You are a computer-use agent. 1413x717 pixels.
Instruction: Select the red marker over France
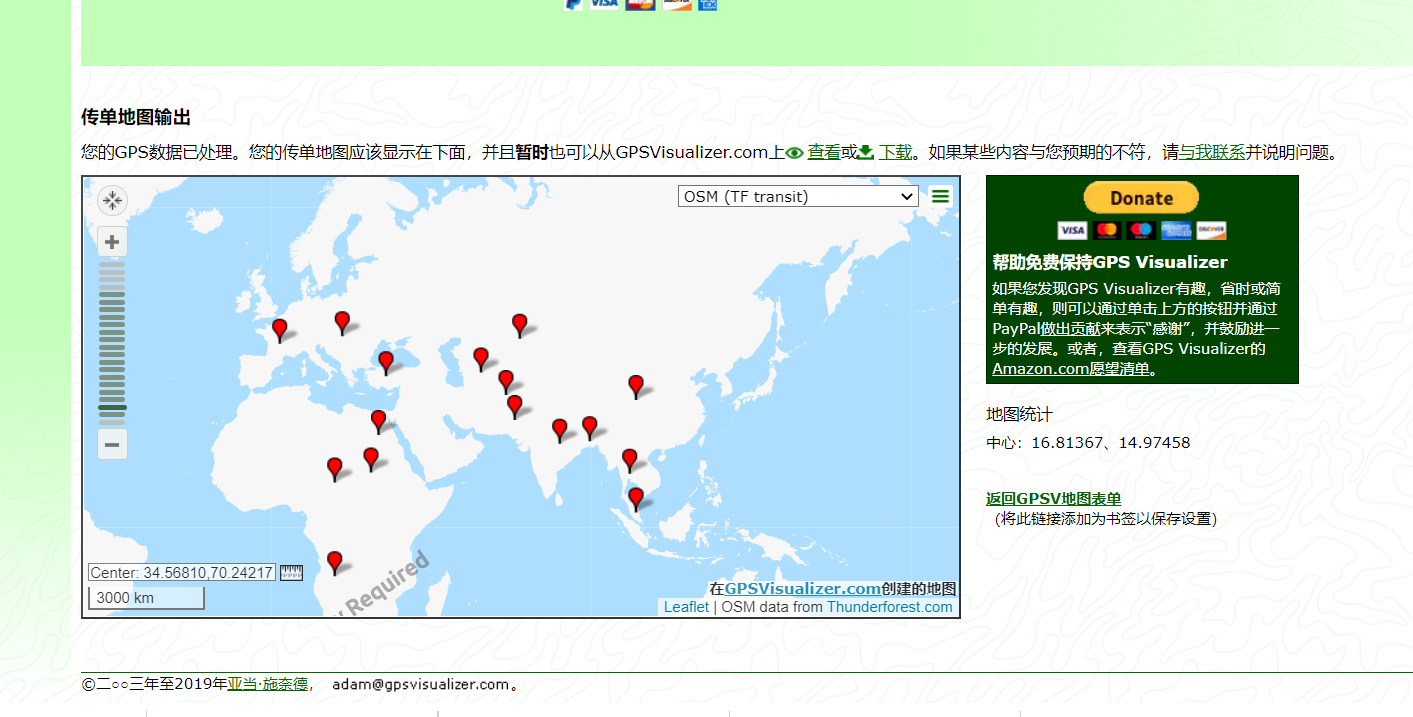(280, 329)
